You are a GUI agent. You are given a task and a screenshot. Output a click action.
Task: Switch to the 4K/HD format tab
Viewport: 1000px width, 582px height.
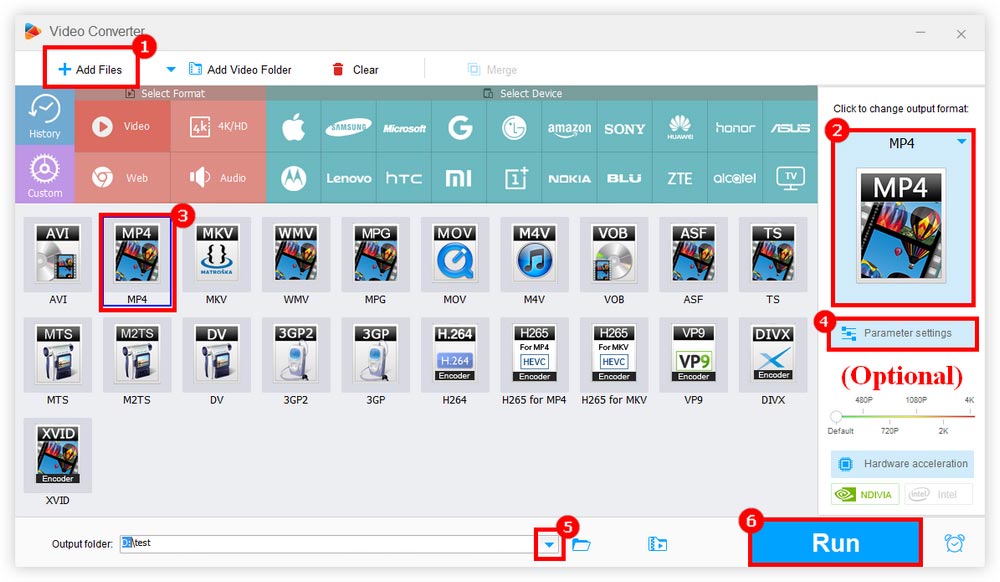coord(218,126)
